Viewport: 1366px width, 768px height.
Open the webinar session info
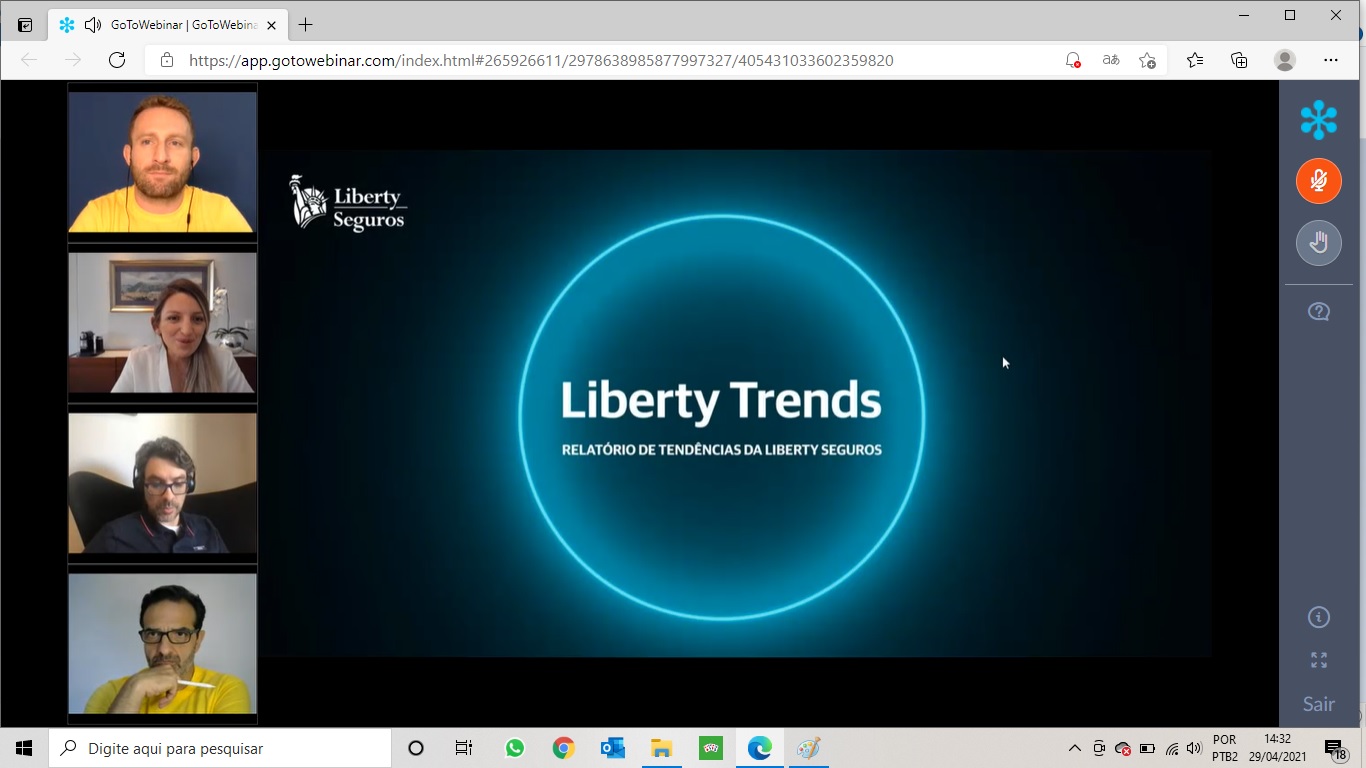[1318, 618]
